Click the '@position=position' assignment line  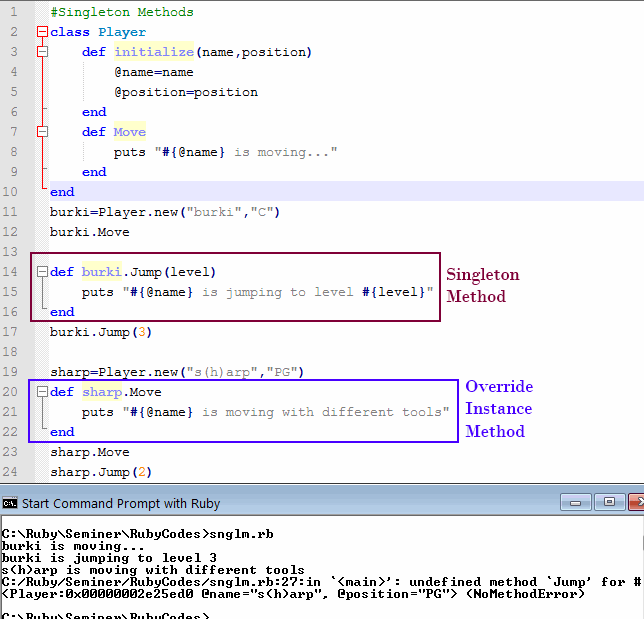tap(185, 92)
